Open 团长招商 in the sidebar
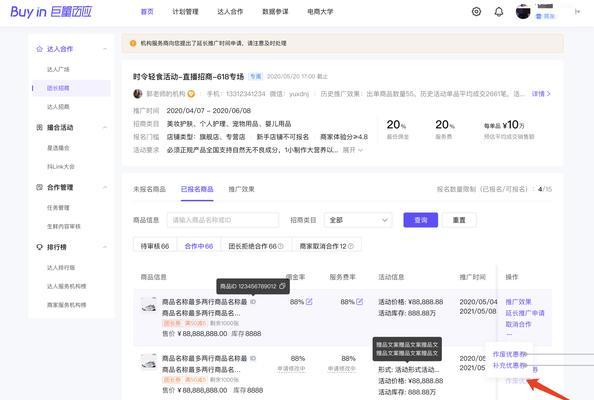This screenshot has height=400, width=594. (58, 88)
